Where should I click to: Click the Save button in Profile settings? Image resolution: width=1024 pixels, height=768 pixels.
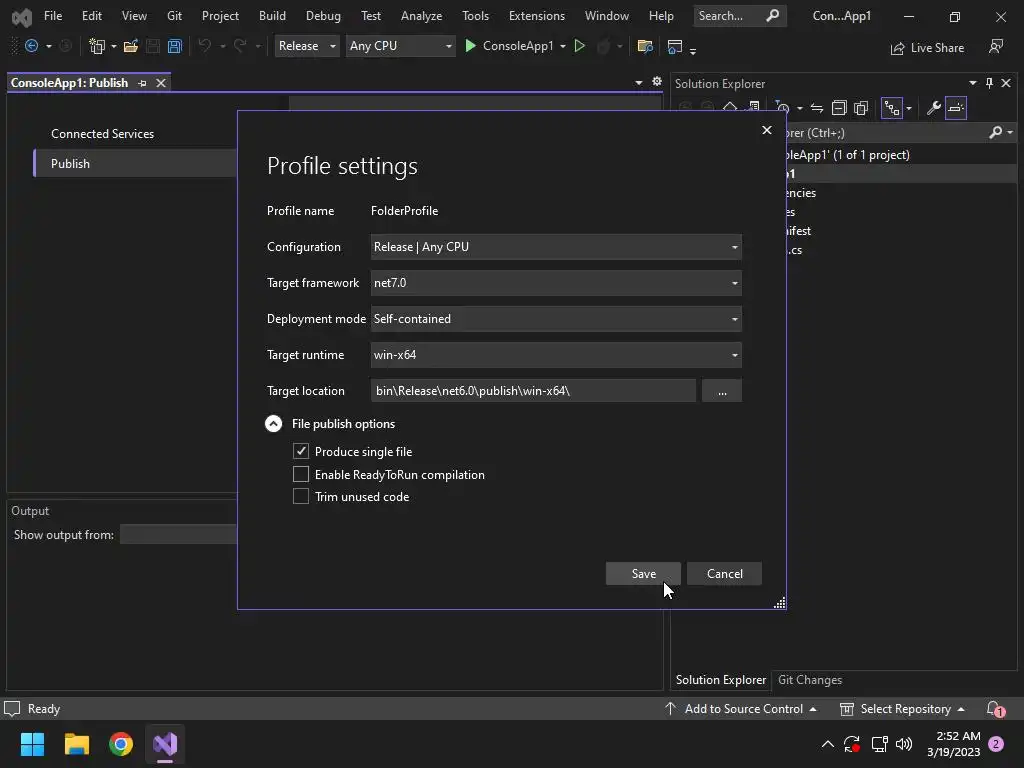tap(643, 573)
